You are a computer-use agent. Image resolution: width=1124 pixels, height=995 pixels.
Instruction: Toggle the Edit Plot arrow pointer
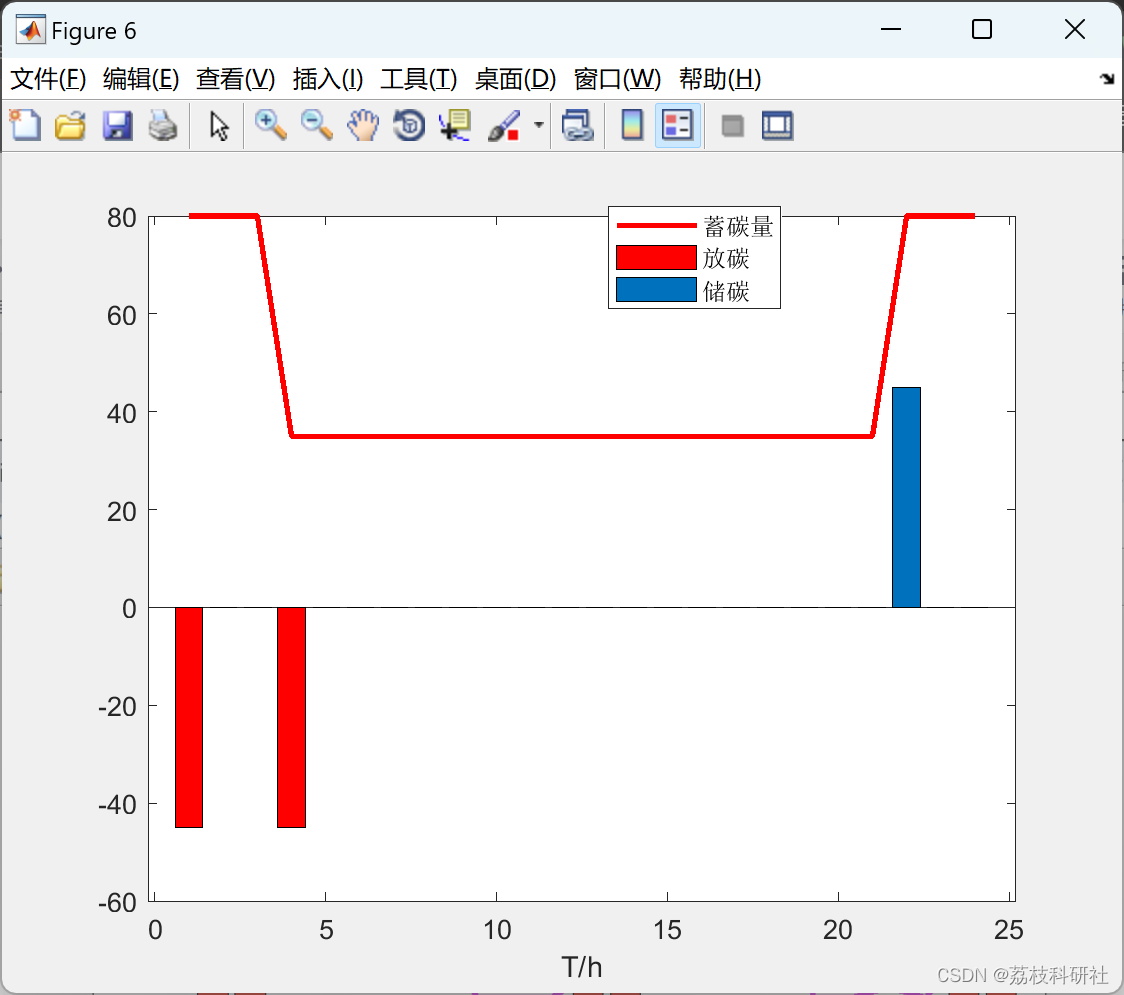pos(219,125)
